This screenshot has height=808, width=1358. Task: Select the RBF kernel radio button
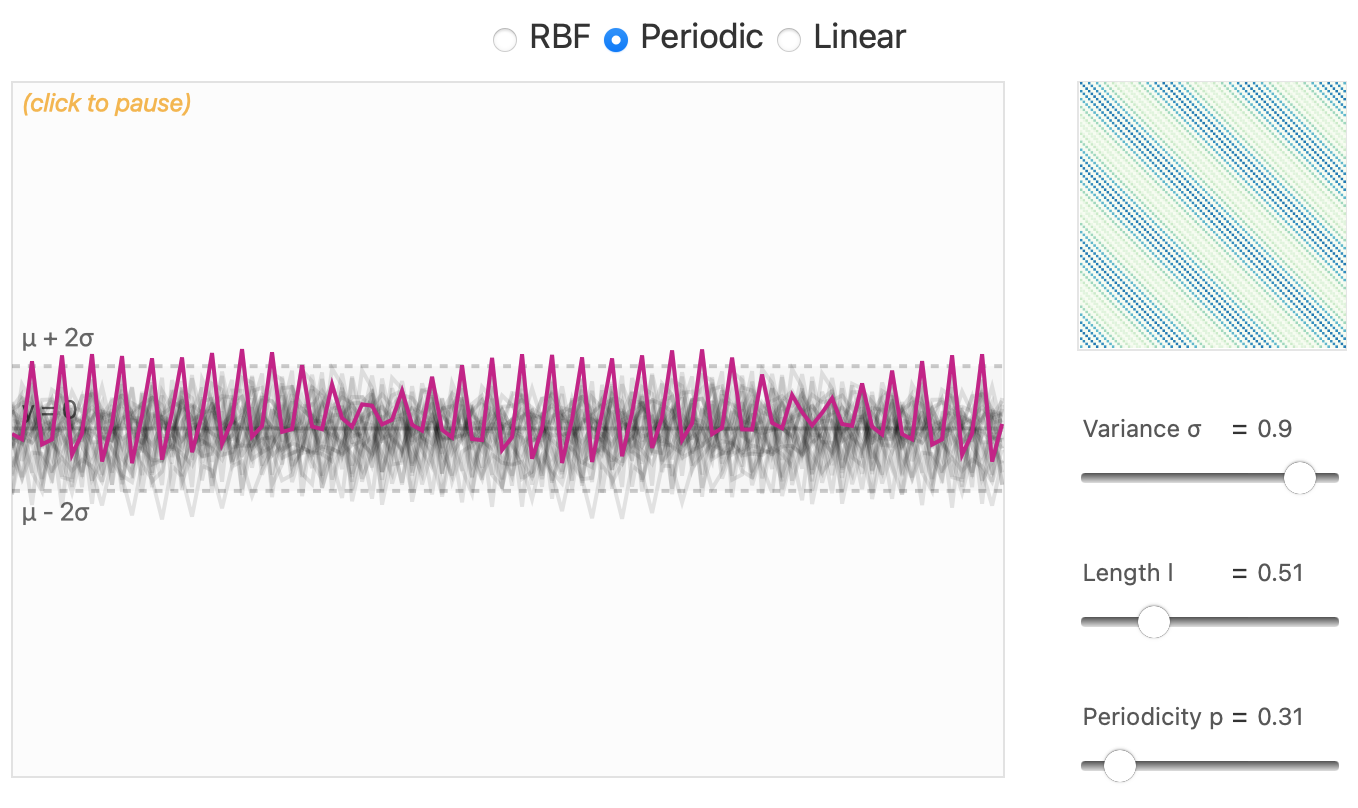pyautogui.click(x=506, y=40)
